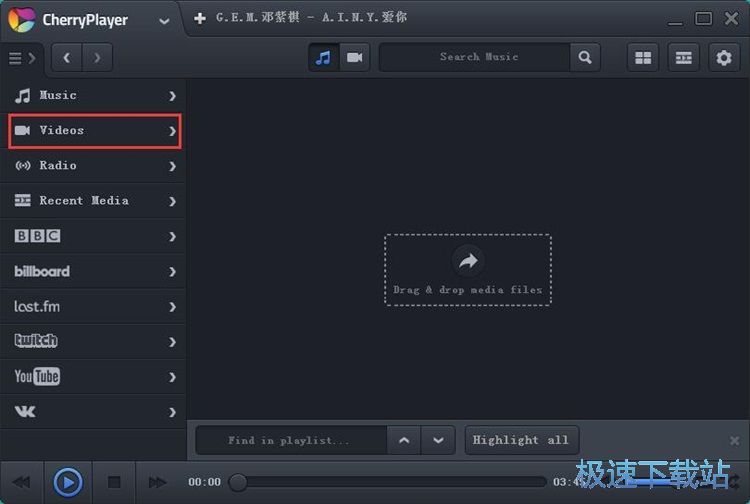
Task: Expand the last.fm section chevron
Action: 172,307
